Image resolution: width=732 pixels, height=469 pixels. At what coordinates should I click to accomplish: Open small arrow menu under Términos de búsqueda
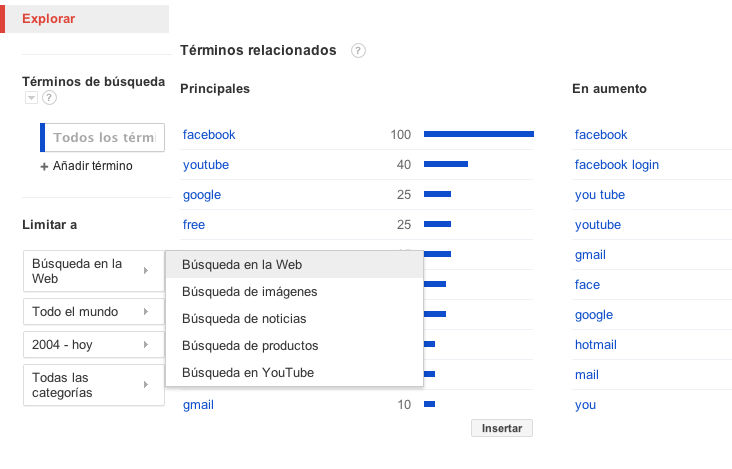point(31,98)
